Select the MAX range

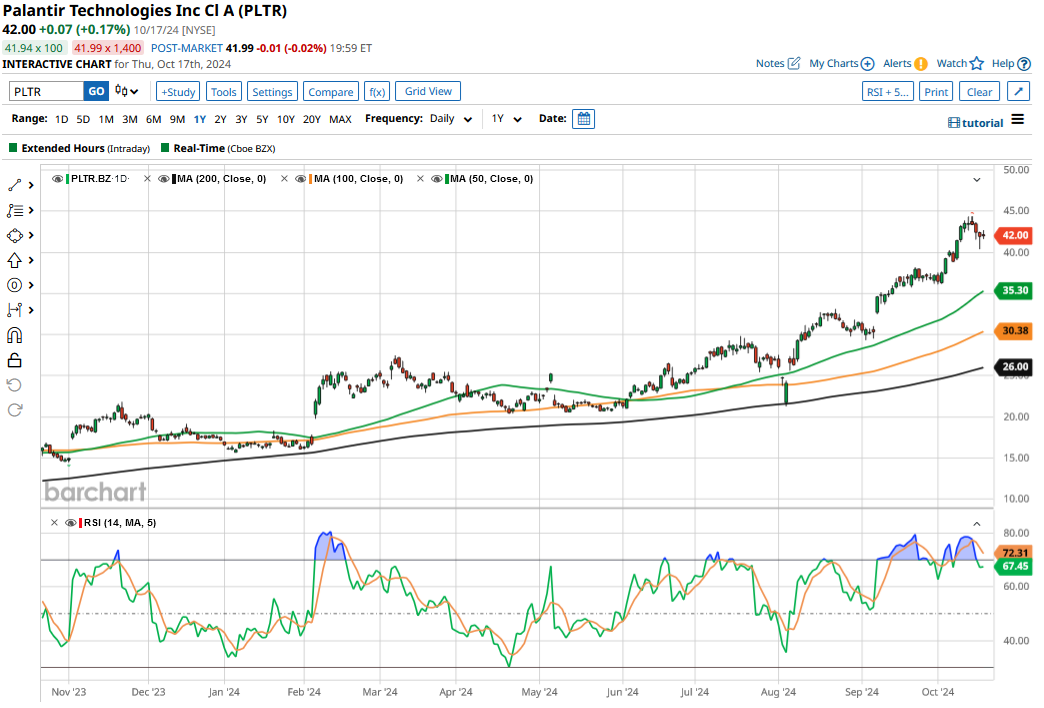click(340, 119)
